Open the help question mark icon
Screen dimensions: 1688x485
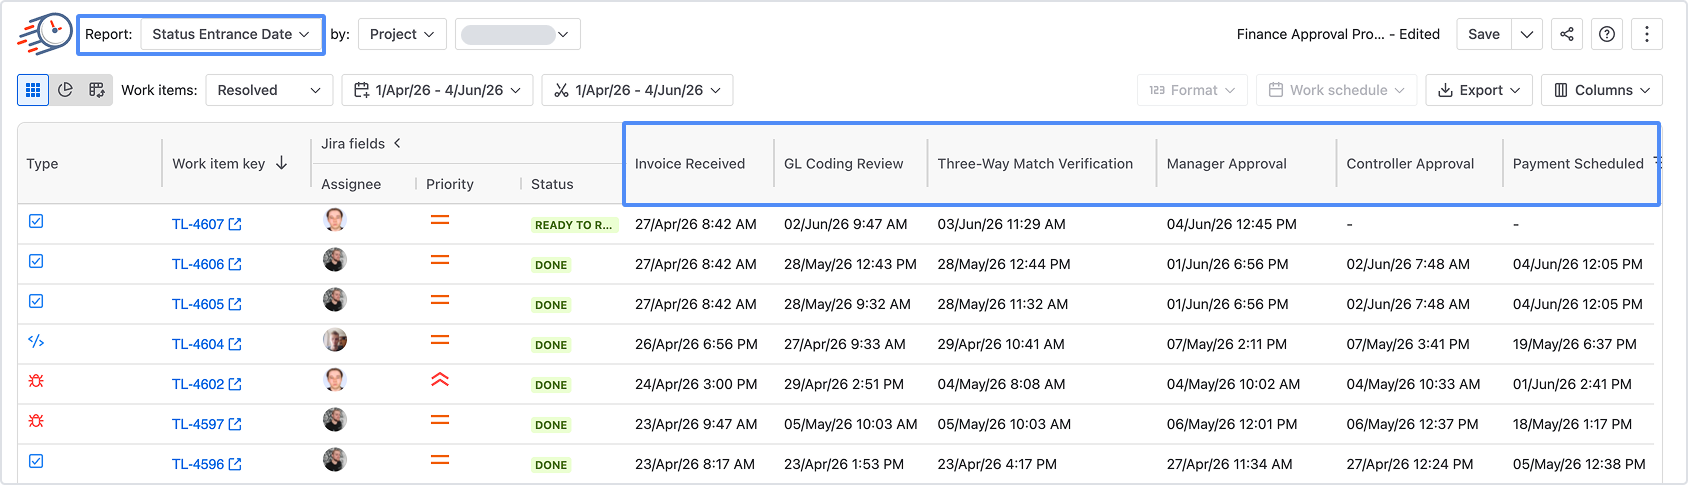1607,34
